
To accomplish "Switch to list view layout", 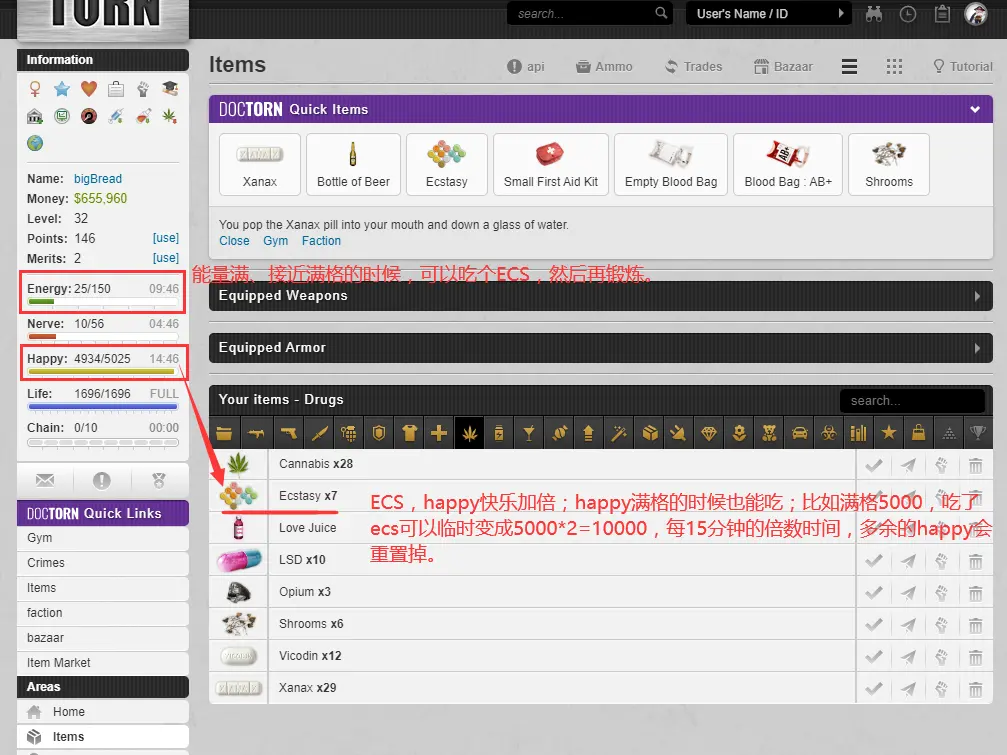I will tap(849, 67).
